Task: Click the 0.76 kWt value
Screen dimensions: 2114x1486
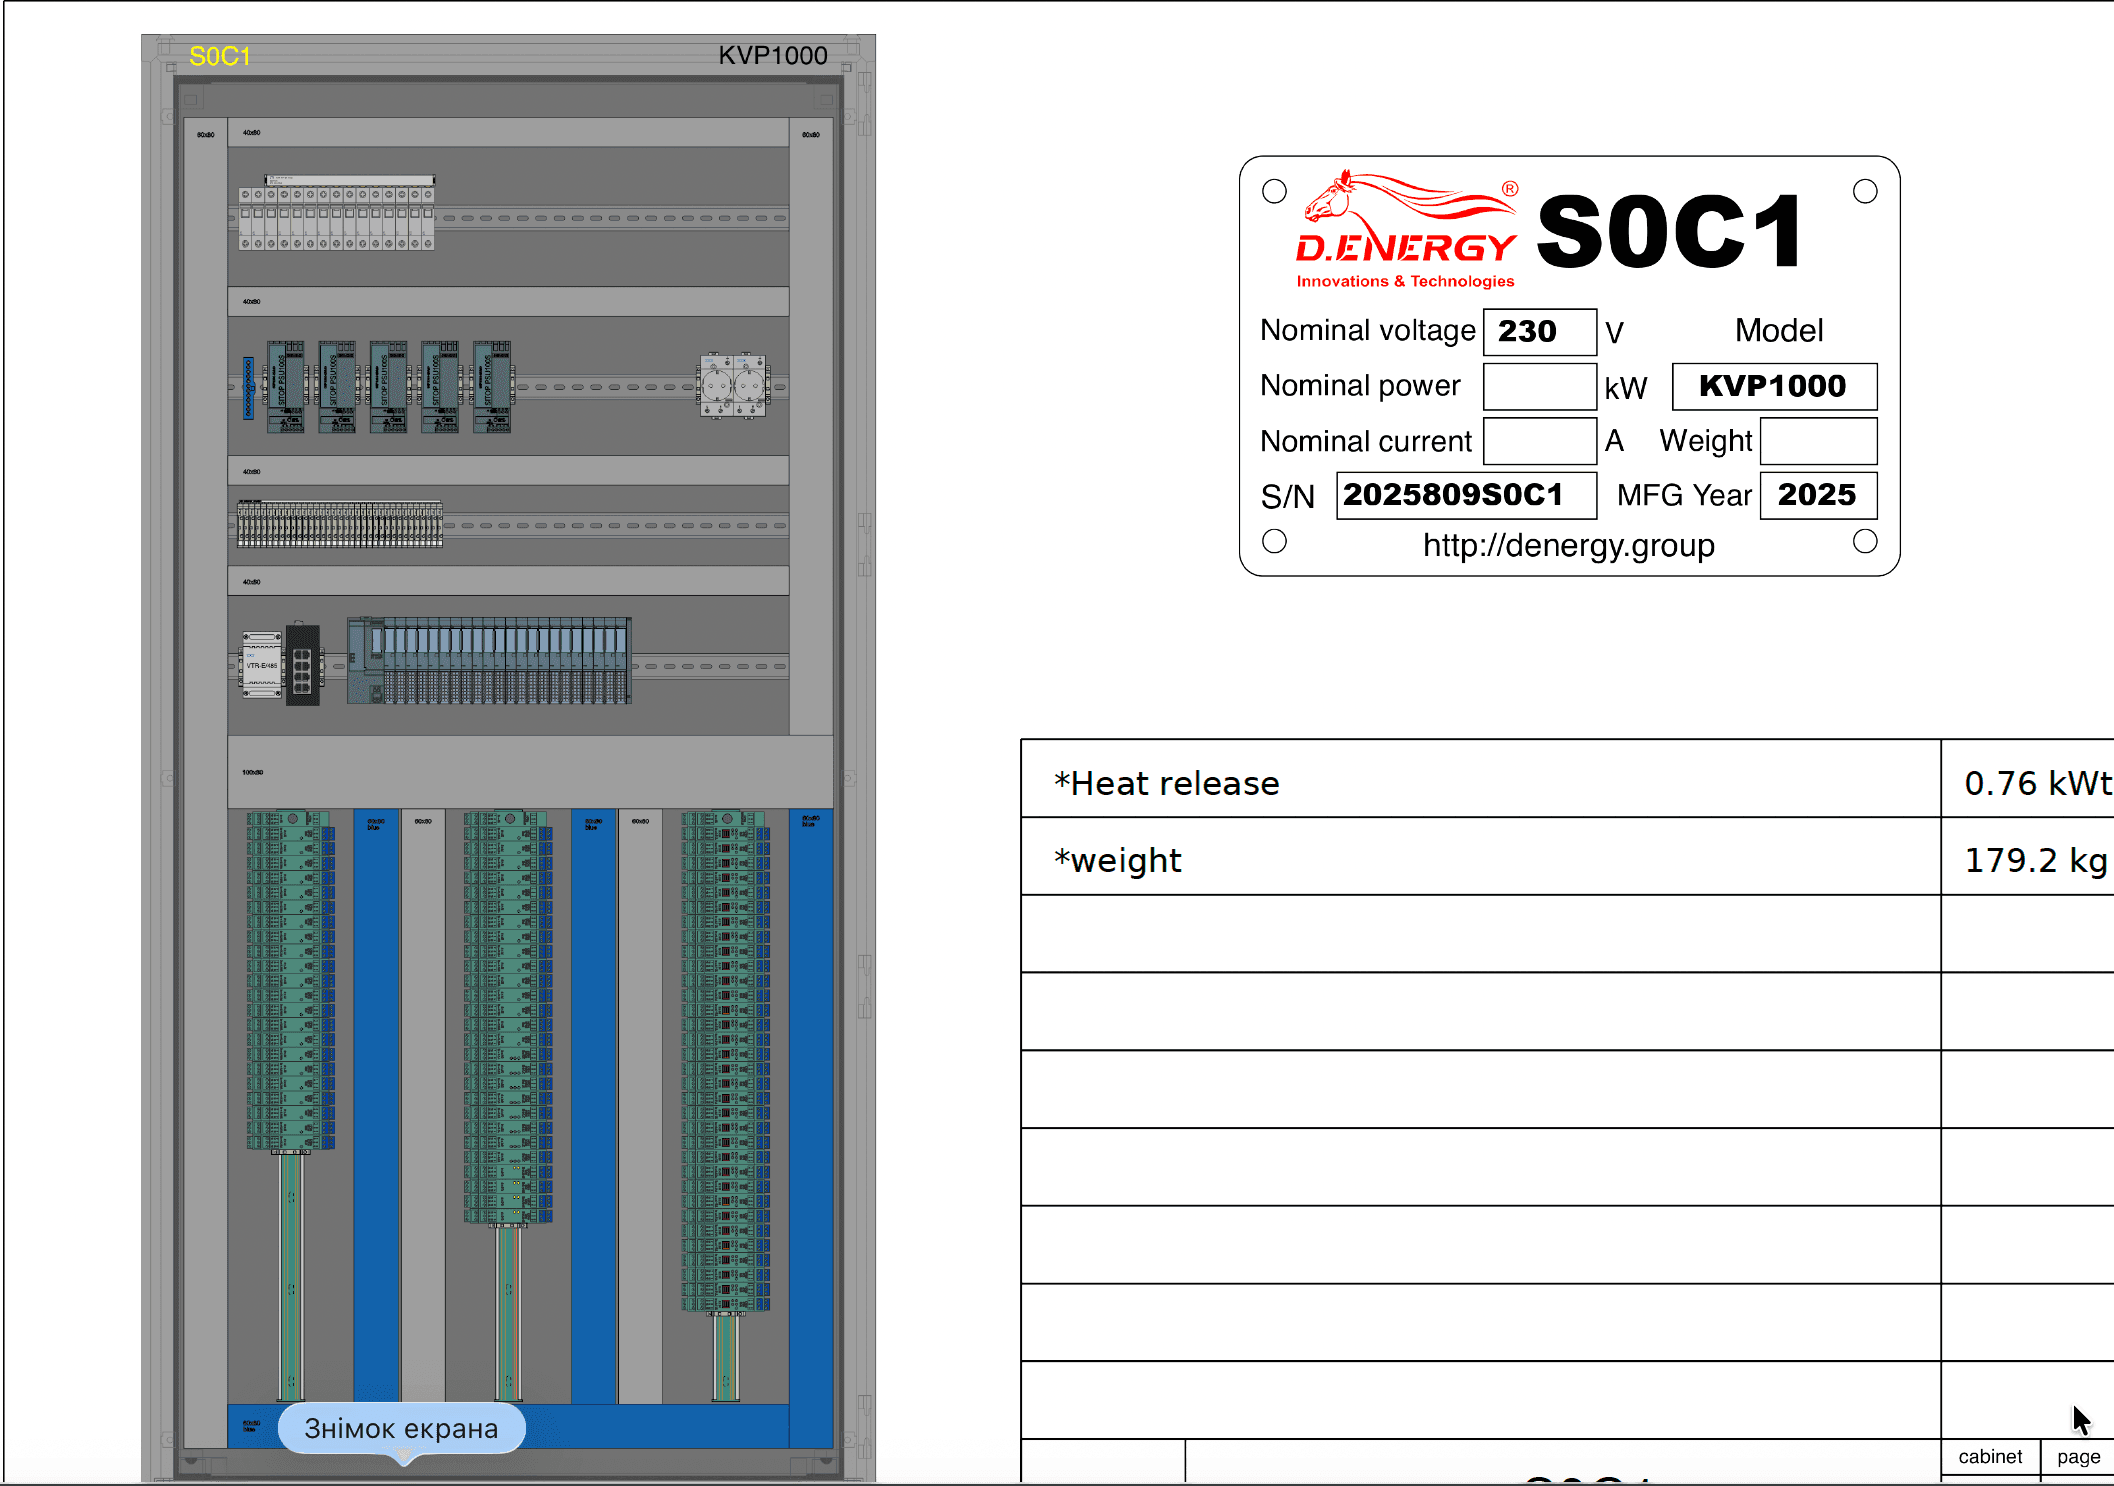Action: (x=2038, y=783)
